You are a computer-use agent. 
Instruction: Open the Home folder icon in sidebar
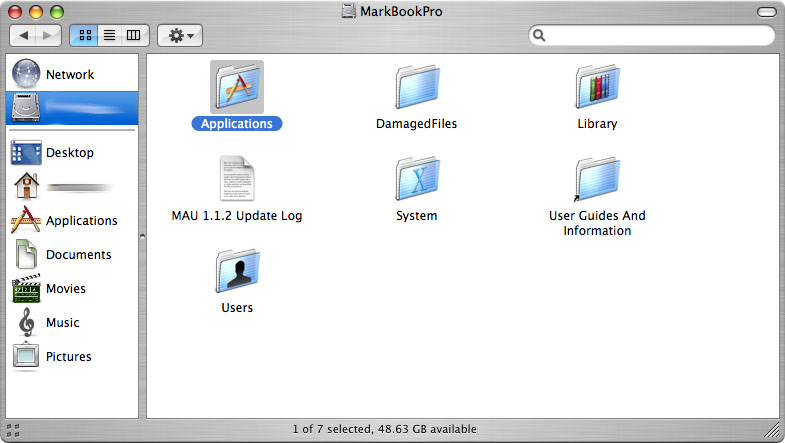(x=26, y=186)
